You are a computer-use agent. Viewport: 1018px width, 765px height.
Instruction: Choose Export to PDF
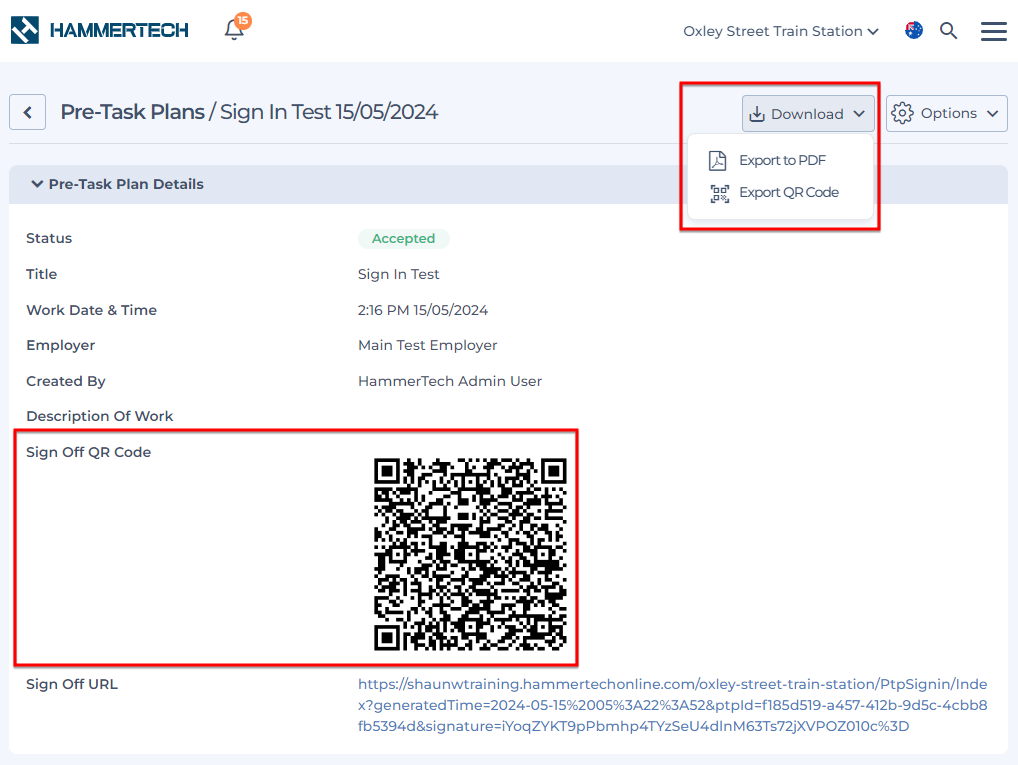click(780, 160)
